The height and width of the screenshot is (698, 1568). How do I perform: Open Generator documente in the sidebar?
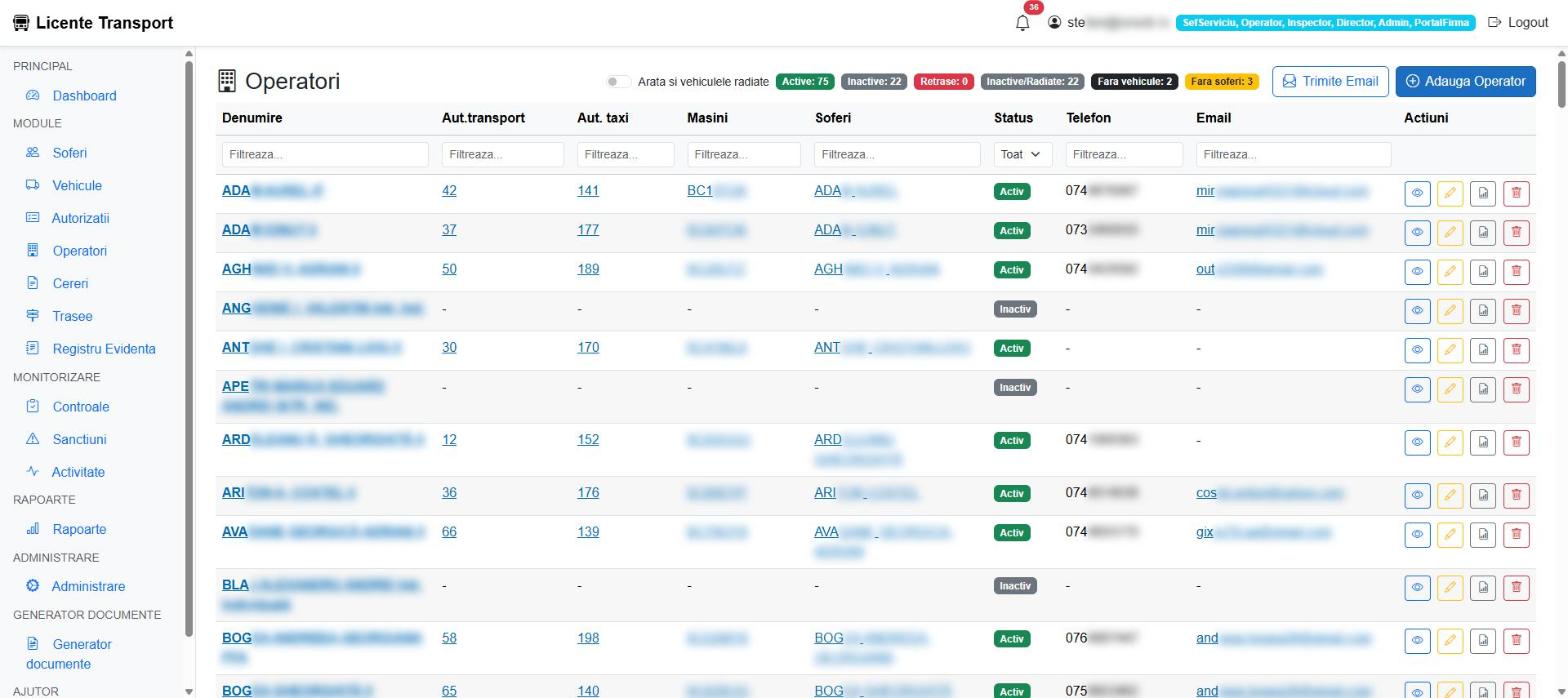pos(69,654)
